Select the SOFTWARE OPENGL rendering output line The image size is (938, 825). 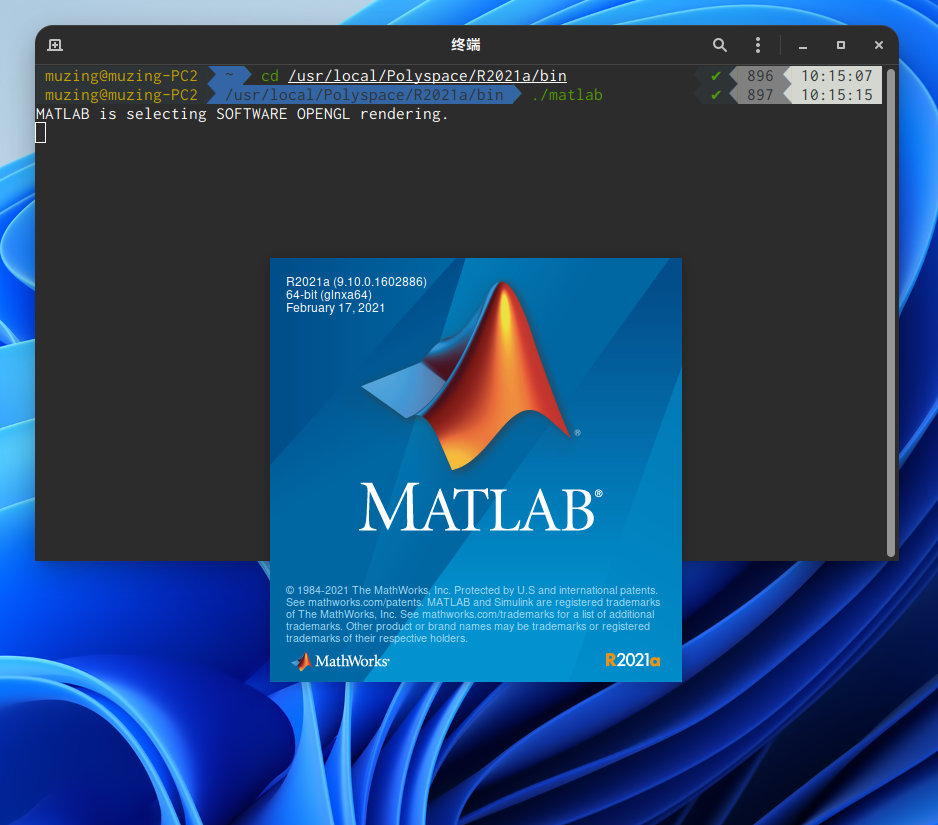[x=245, y=114]
